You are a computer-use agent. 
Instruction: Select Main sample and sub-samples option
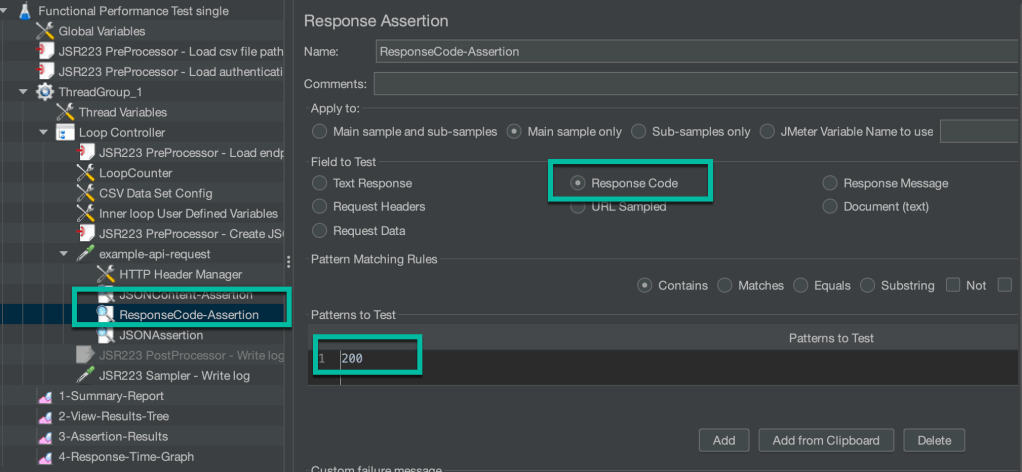click(319, 131)
